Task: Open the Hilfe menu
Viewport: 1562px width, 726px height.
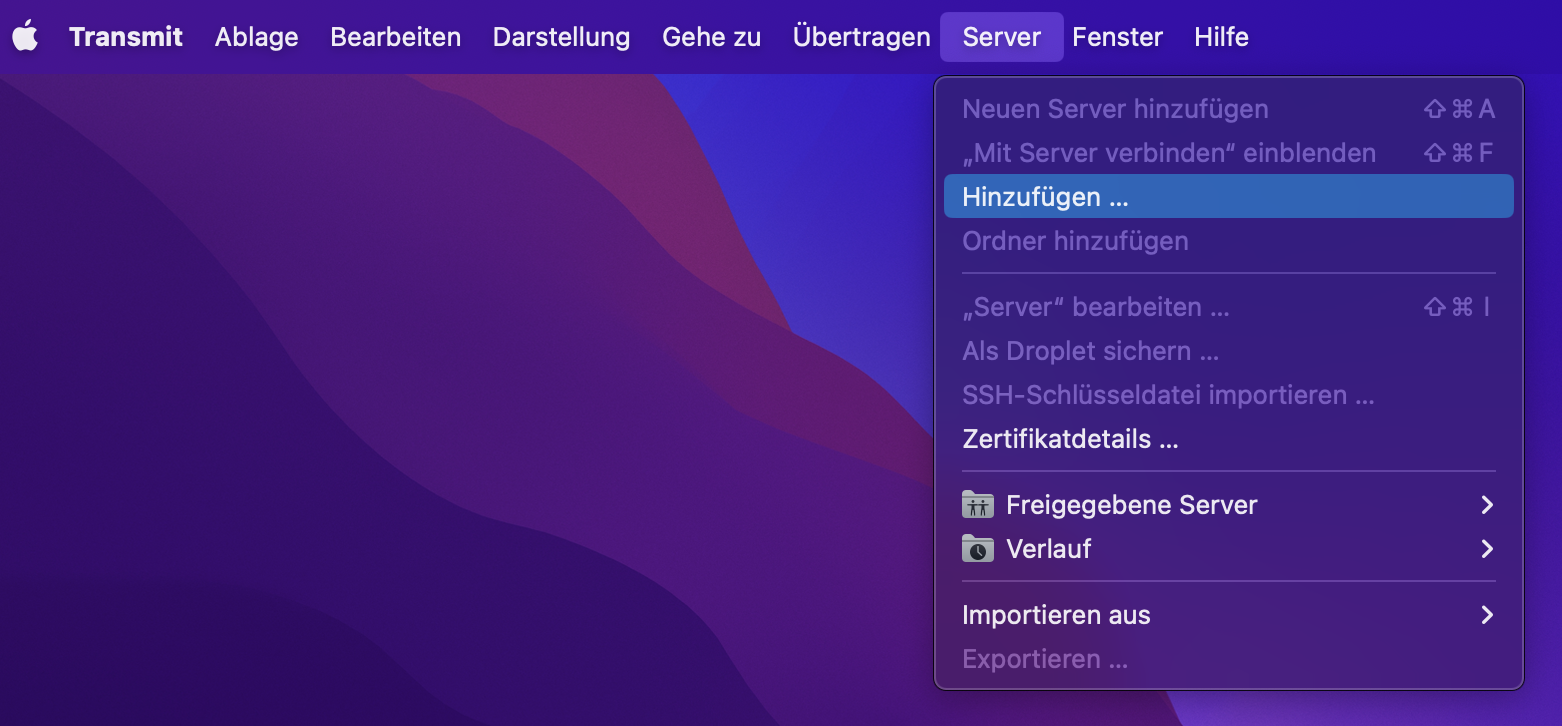Action: click(1222, 37)
